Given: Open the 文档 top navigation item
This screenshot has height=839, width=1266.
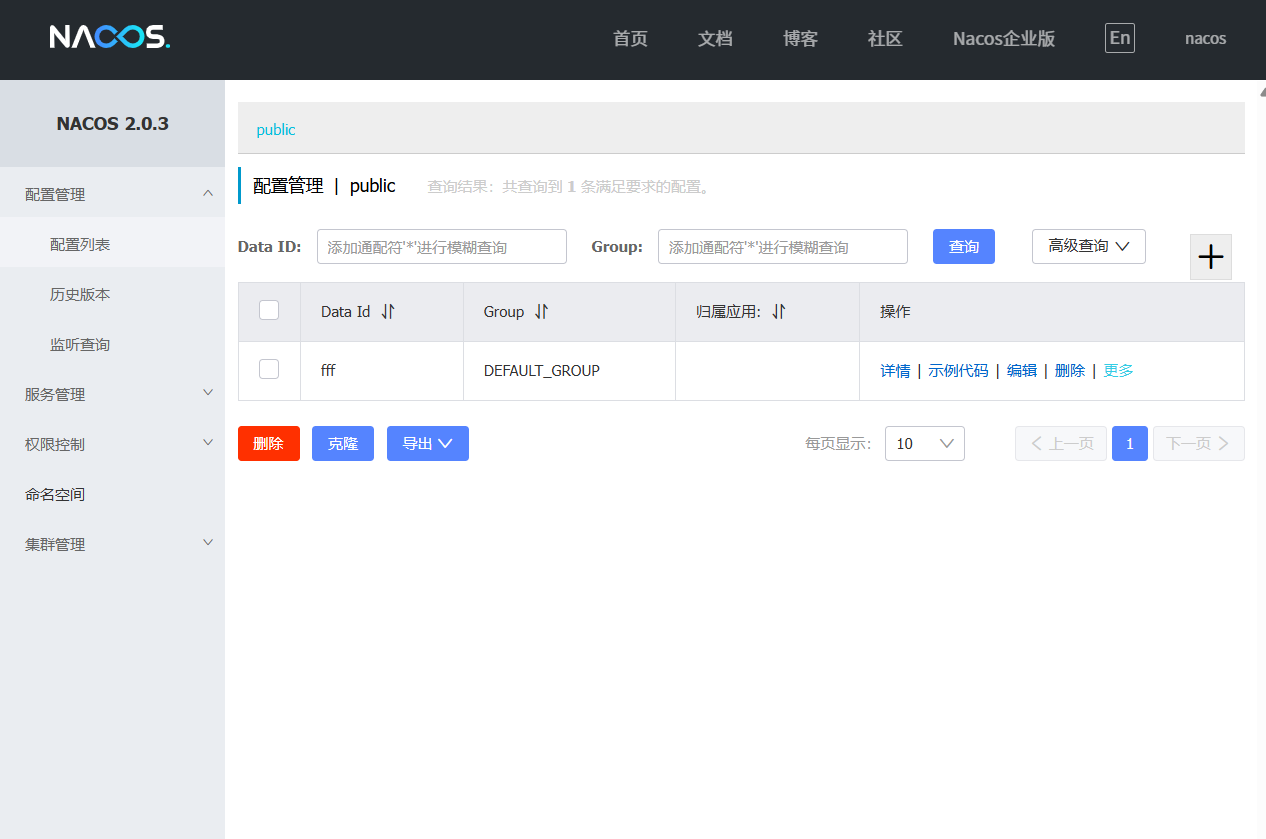Looking at the screenshot, I should point(715,39).
